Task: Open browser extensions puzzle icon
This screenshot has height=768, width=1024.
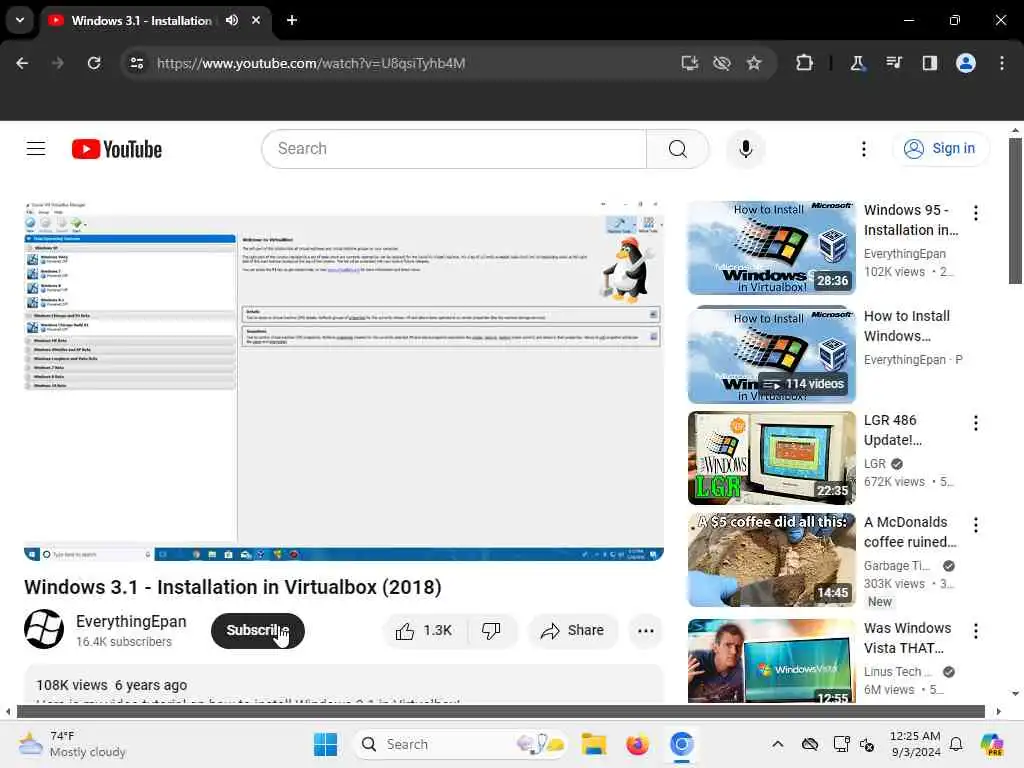Action: 805,63
